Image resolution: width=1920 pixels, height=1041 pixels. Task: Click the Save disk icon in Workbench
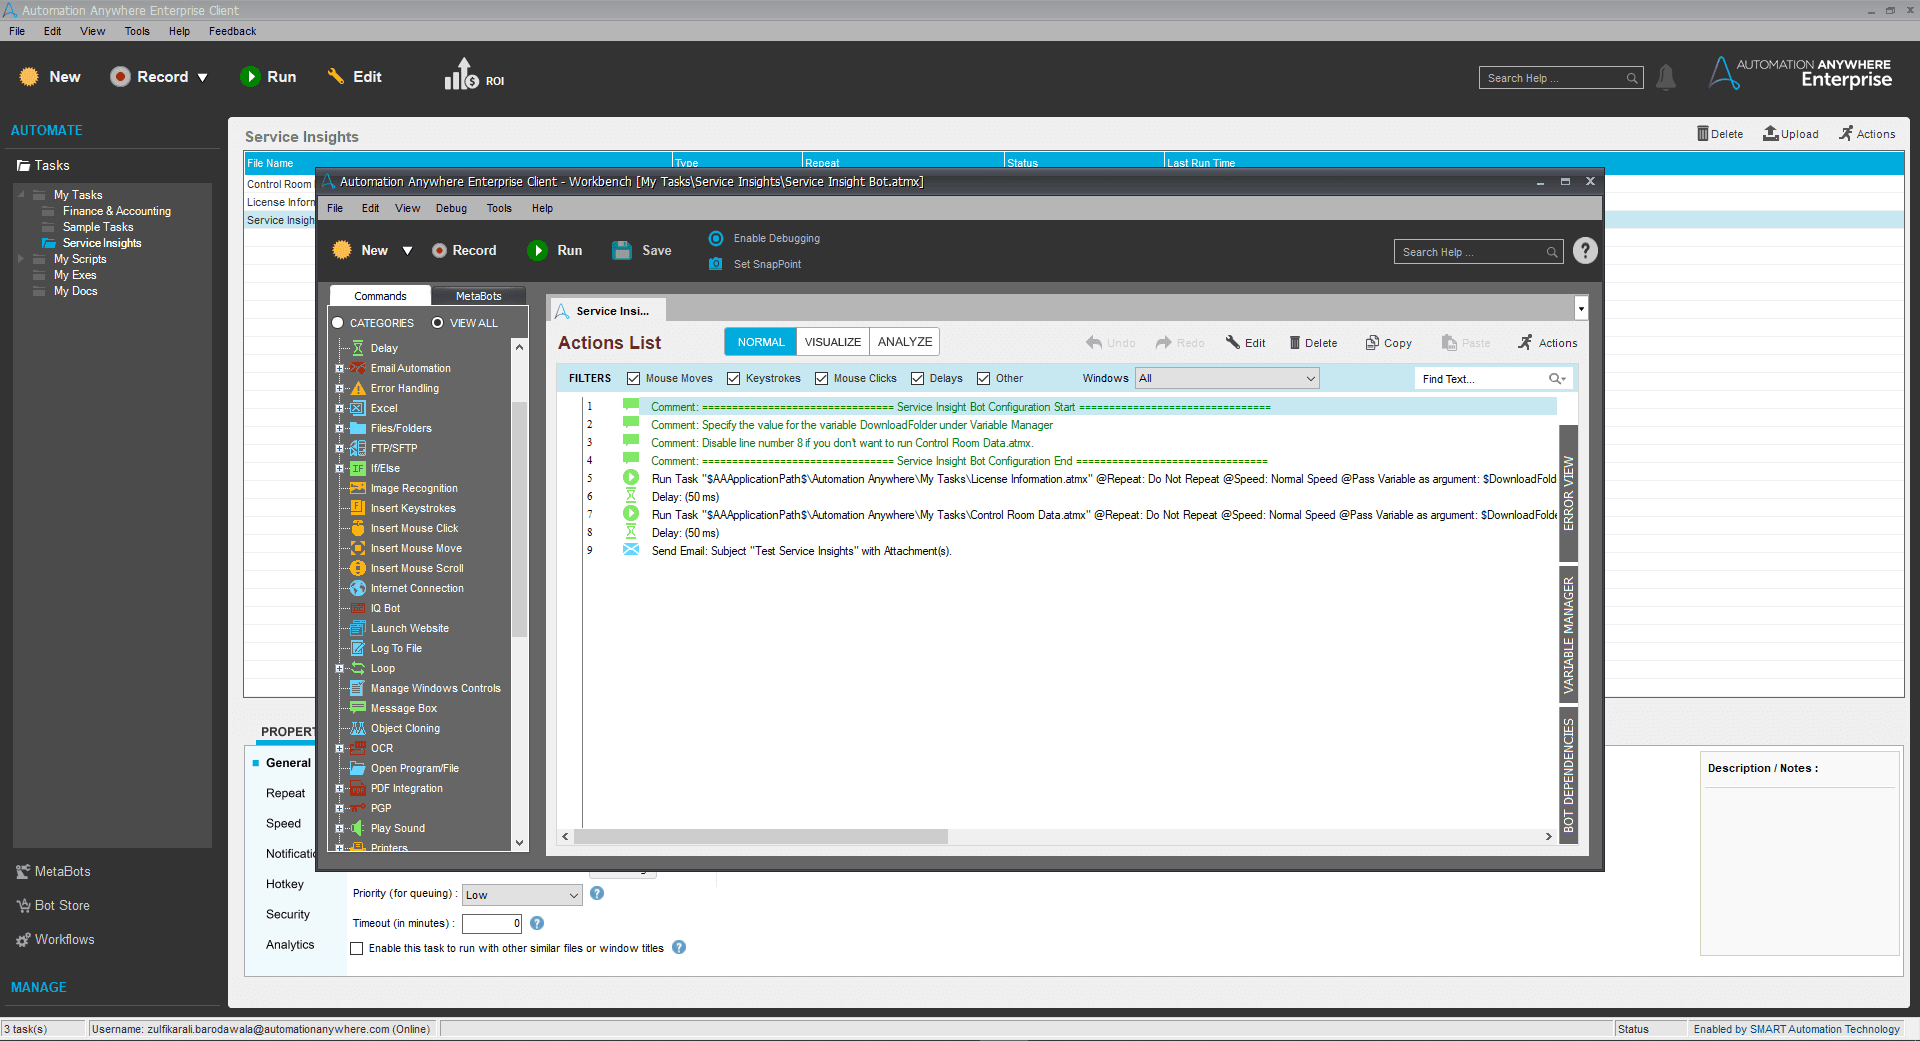pos(622,251)
